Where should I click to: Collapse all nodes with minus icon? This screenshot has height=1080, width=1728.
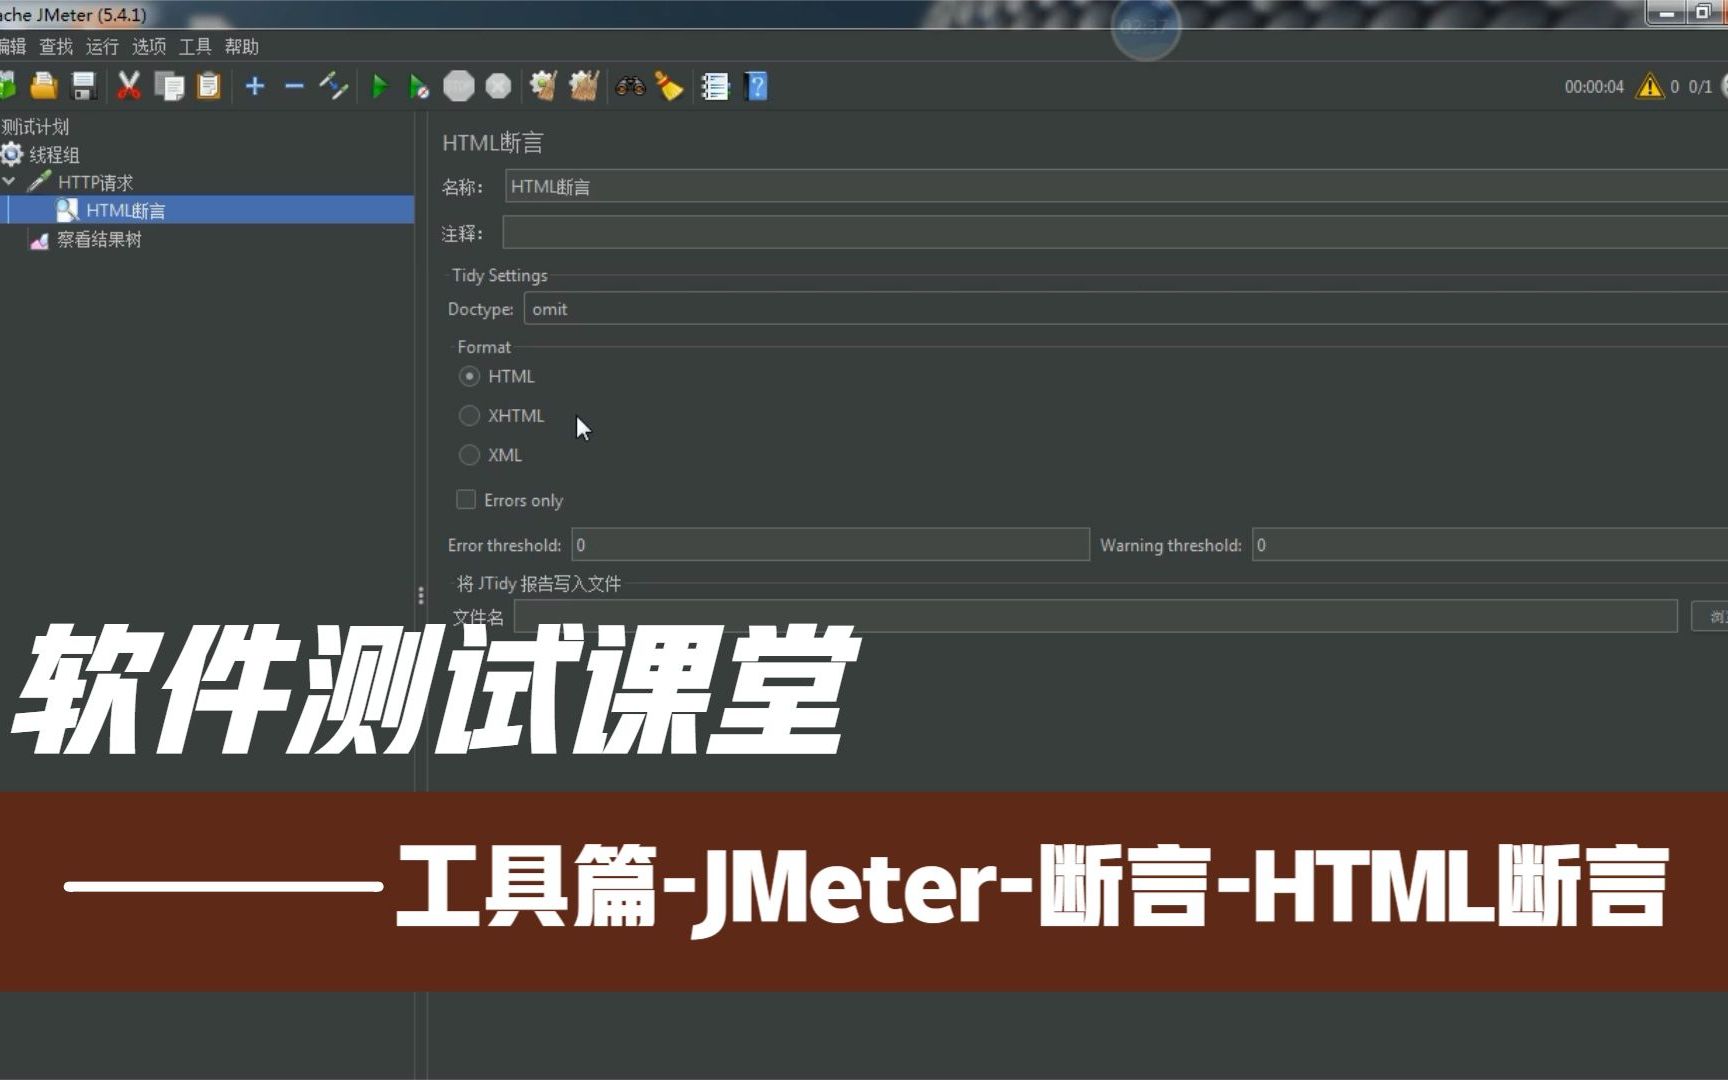(294, 87)
